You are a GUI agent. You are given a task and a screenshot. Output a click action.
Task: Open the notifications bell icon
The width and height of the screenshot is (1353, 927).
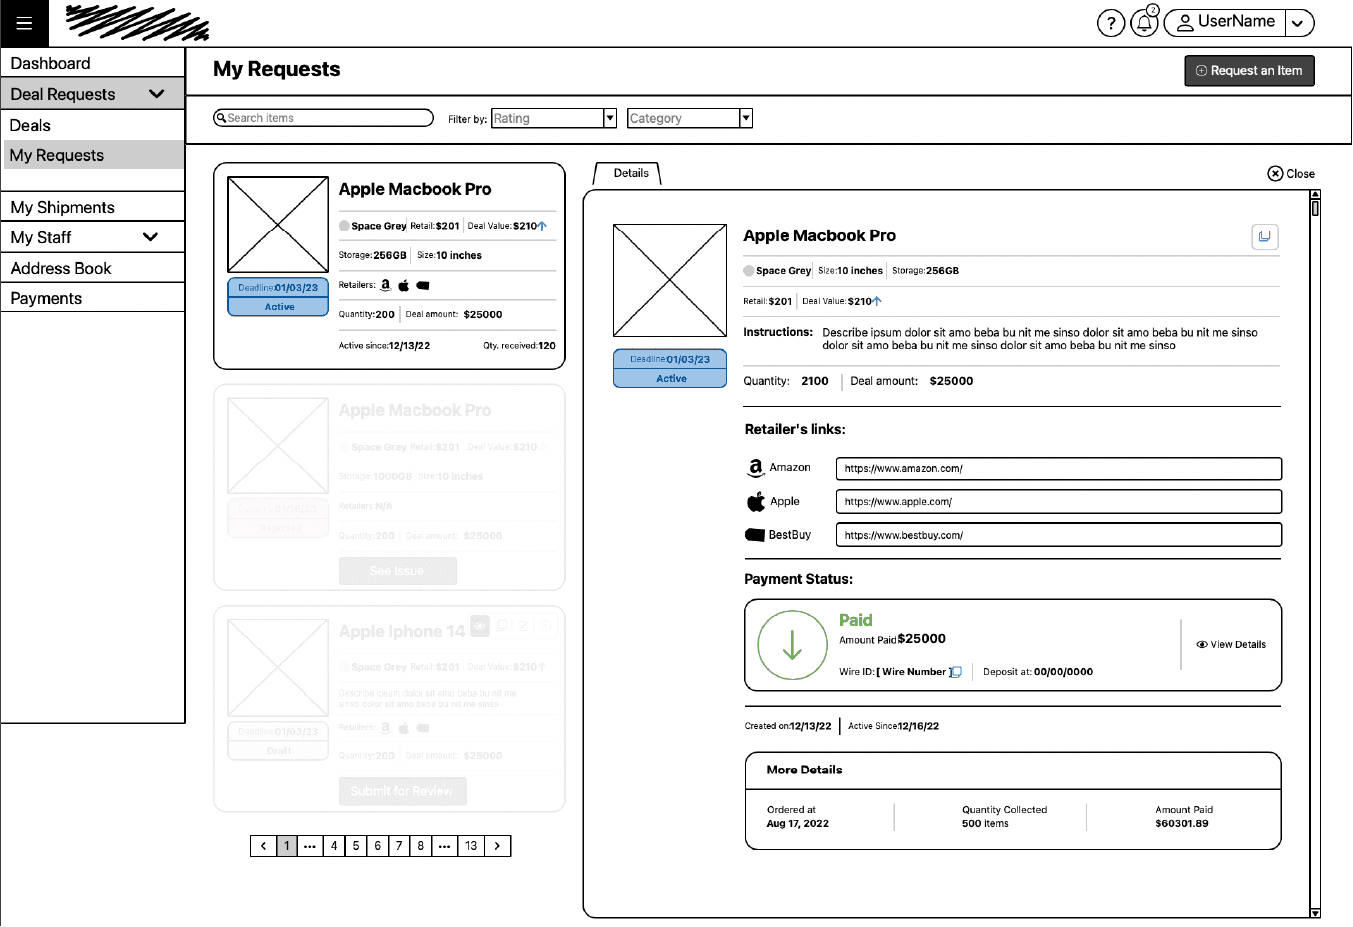tap(1144, 23)
